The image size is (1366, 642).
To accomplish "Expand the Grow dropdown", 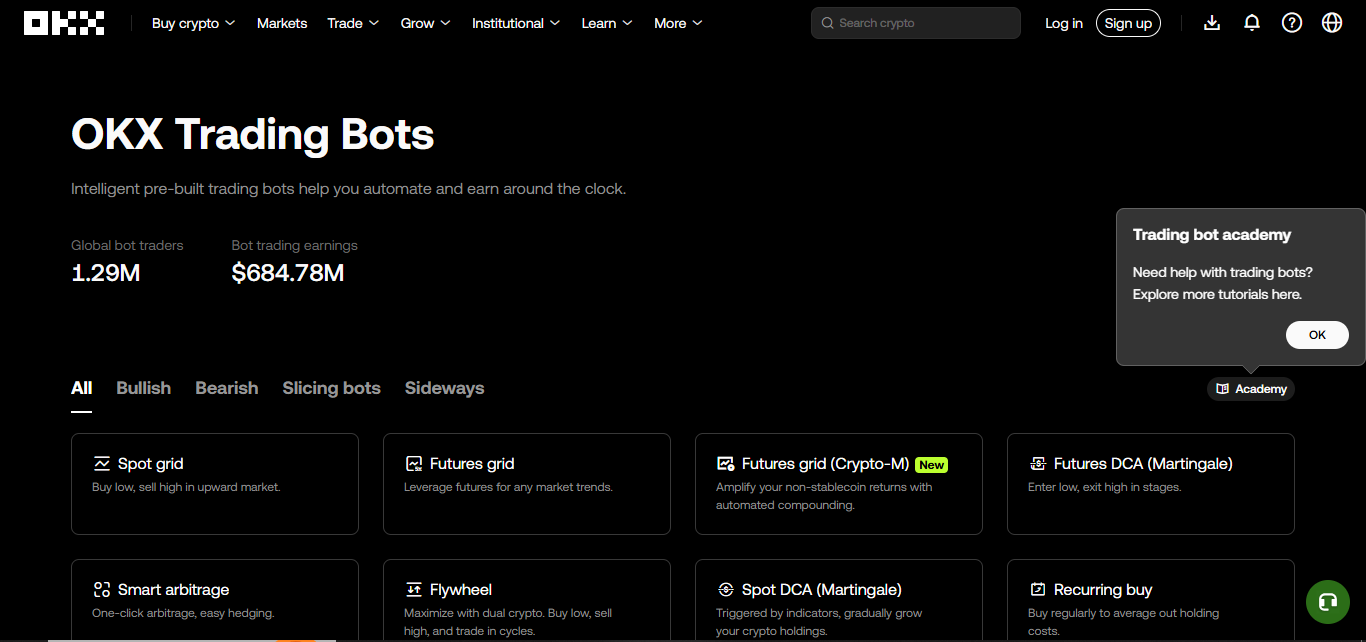I will (x=425, y=23).
